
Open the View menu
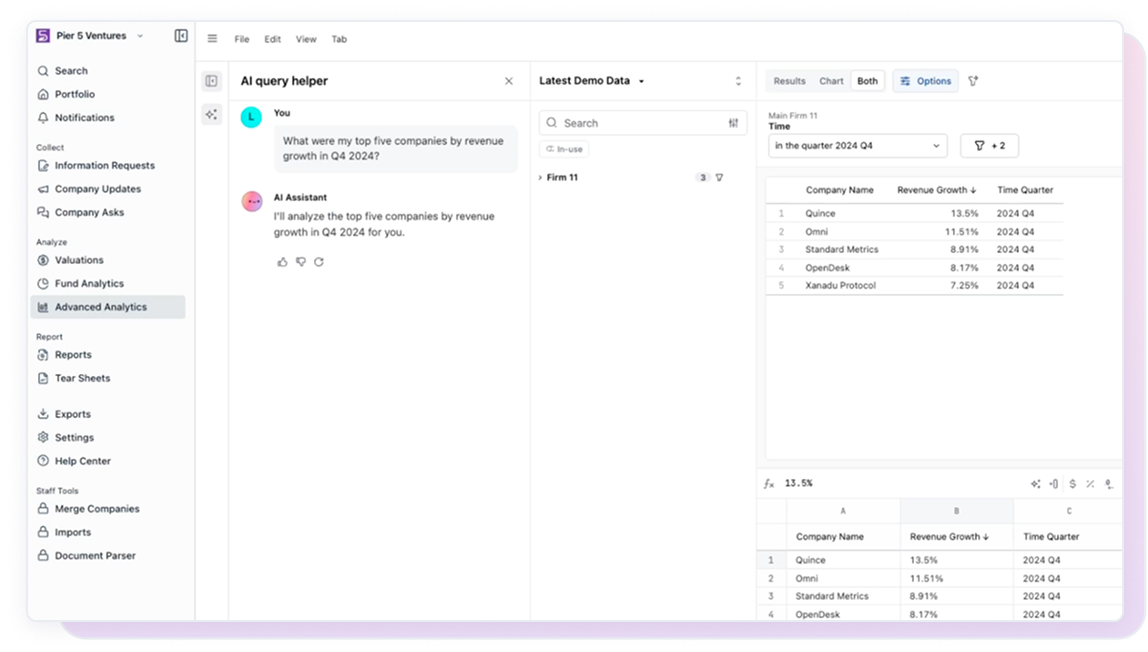click(x=306, y=39)
